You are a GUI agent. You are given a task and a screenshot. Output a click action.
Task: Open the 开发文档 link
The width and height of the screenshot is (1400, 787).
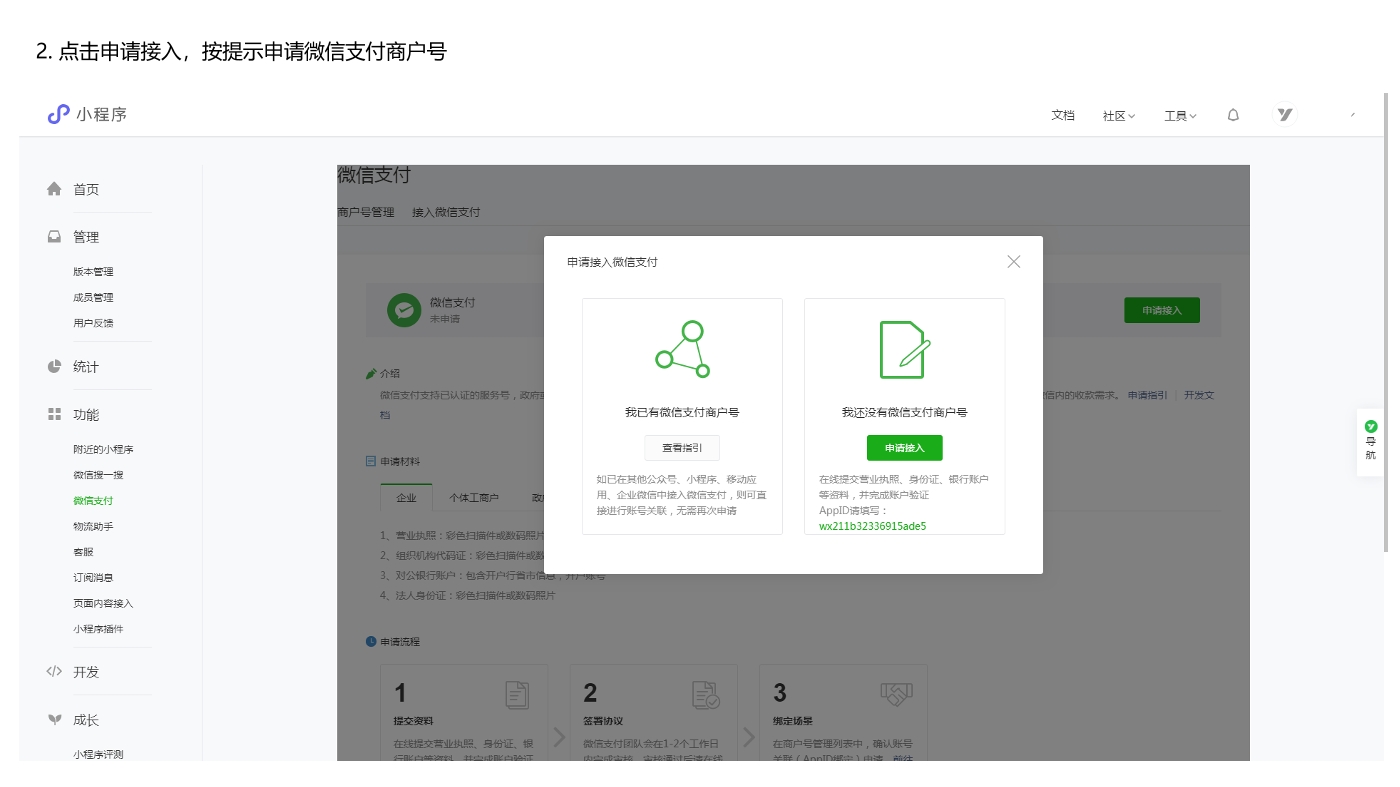click(x=1199, y=395)
